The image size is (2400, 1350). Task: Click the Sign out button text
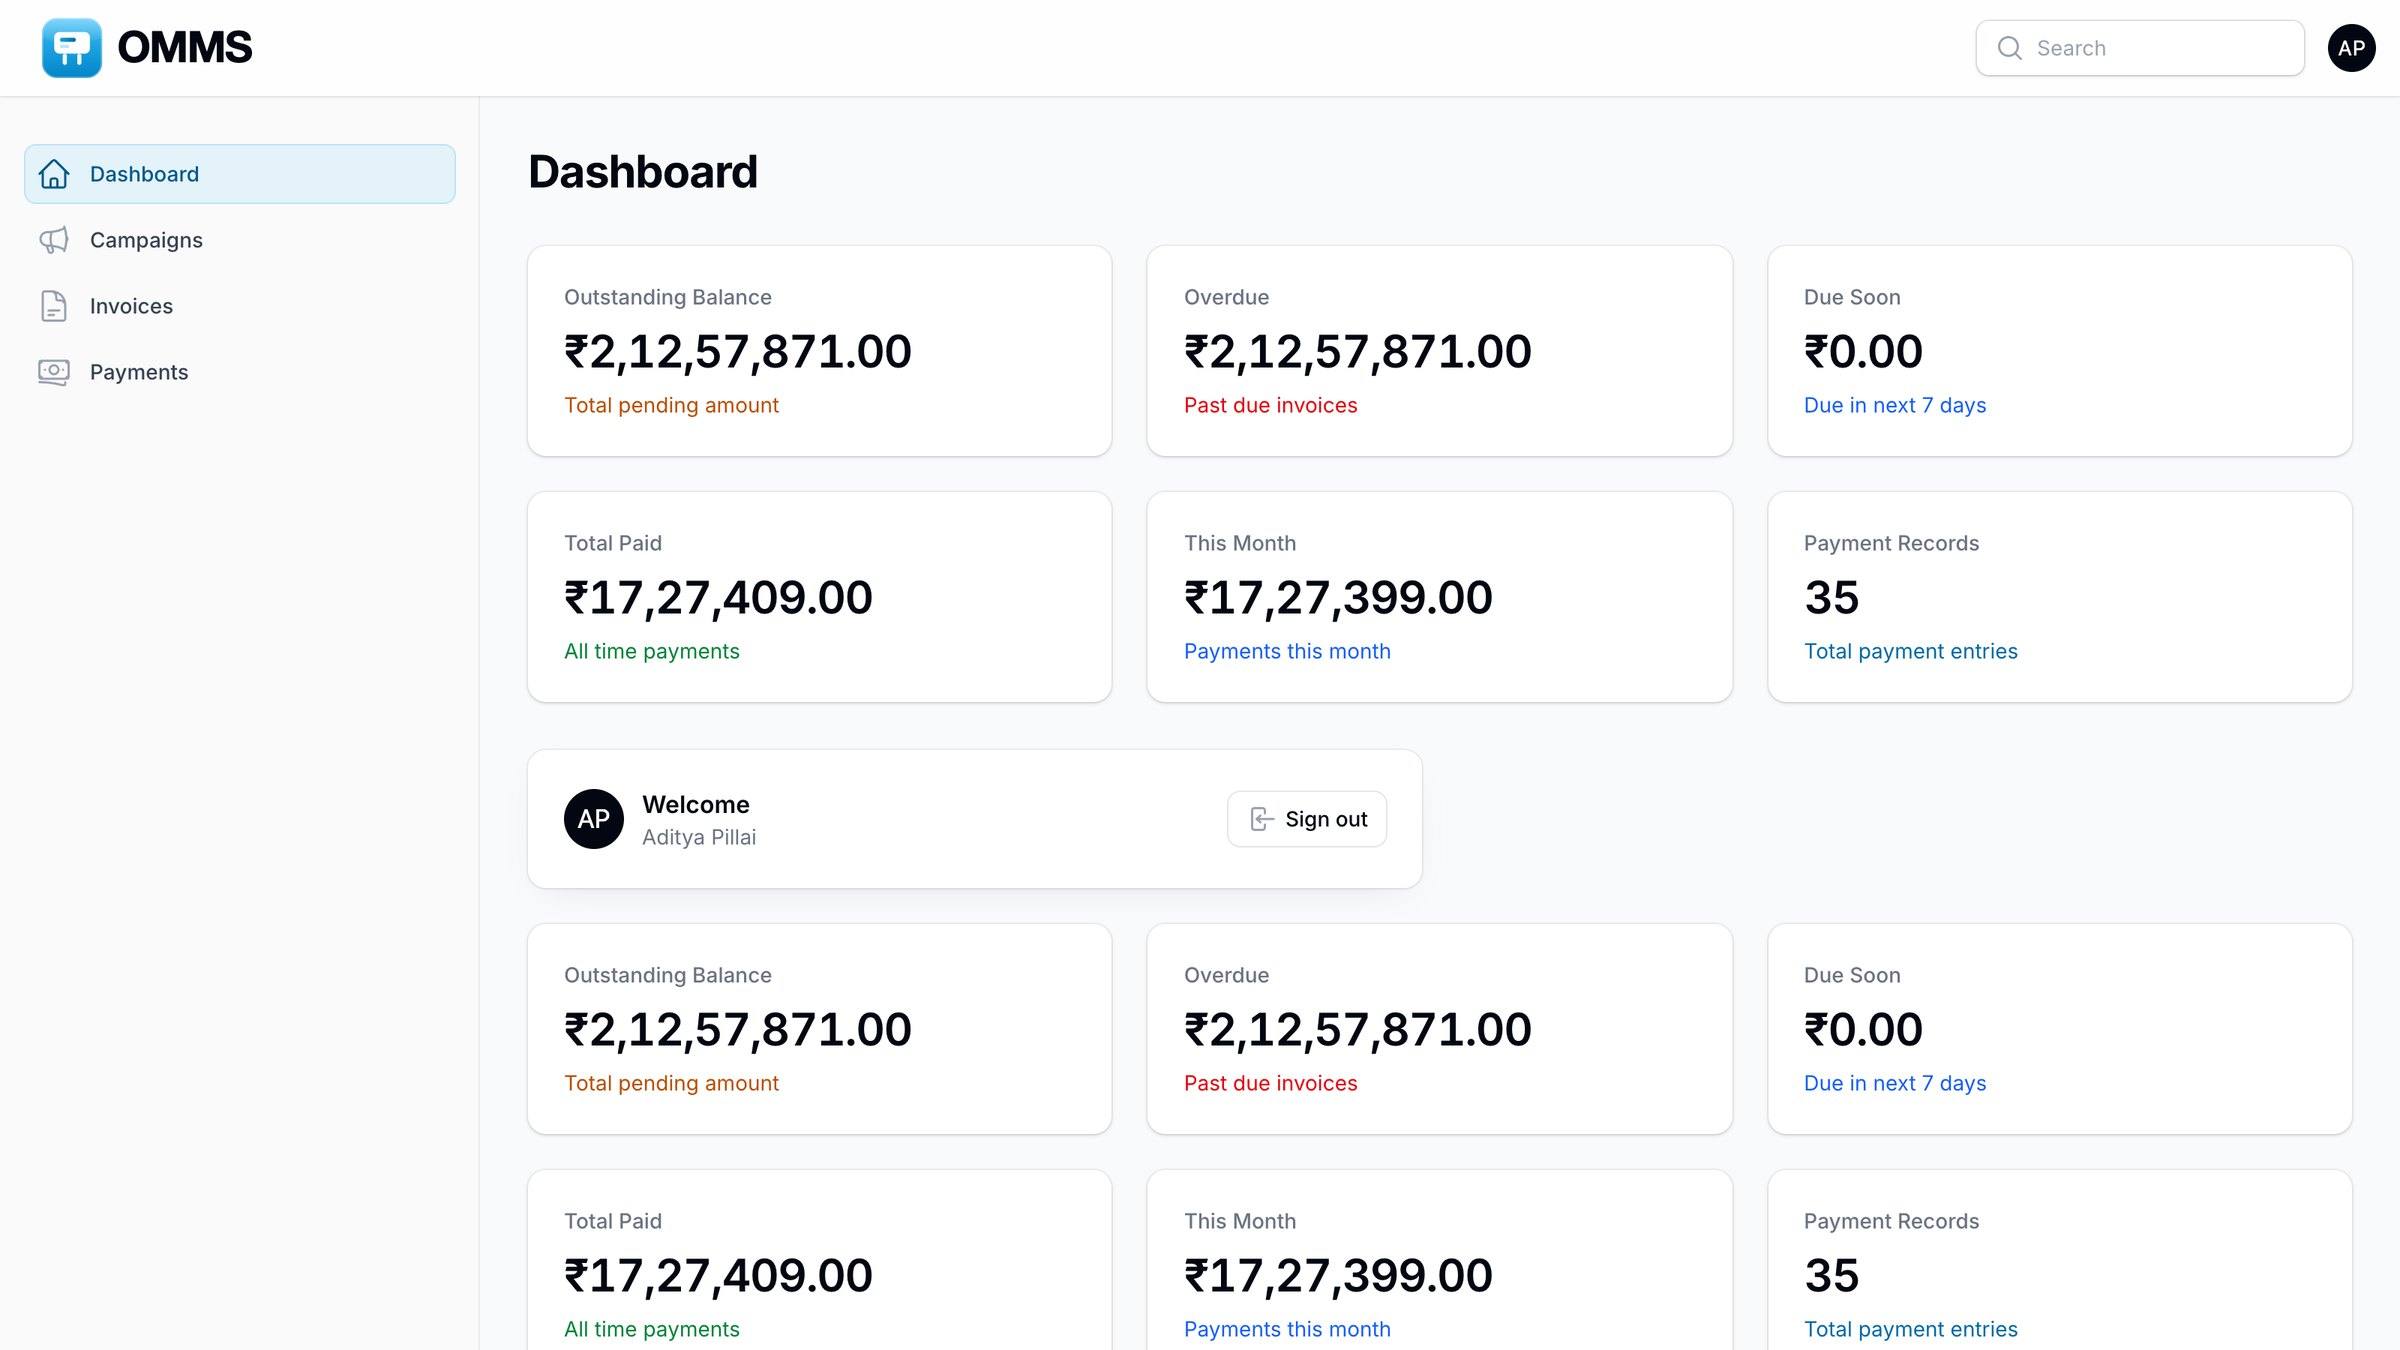[x=1326, y=819]
